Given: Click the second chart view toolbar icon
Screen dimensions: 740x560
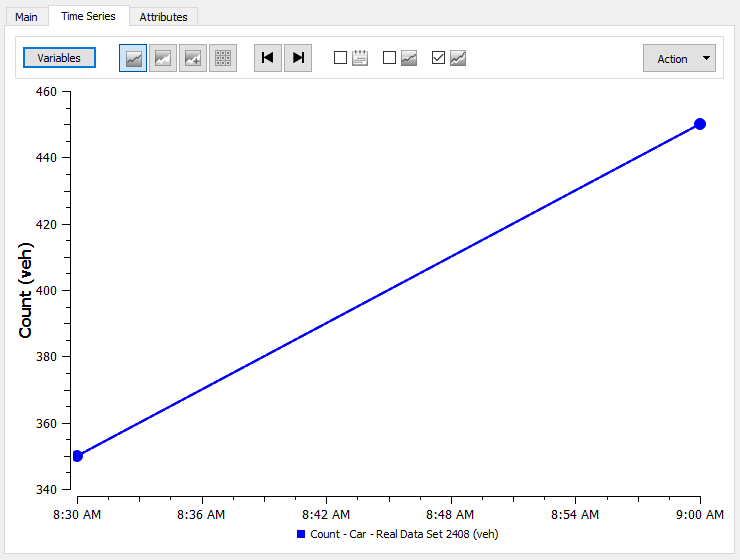Looking at the screenshot, I should (x=163, y=58).
